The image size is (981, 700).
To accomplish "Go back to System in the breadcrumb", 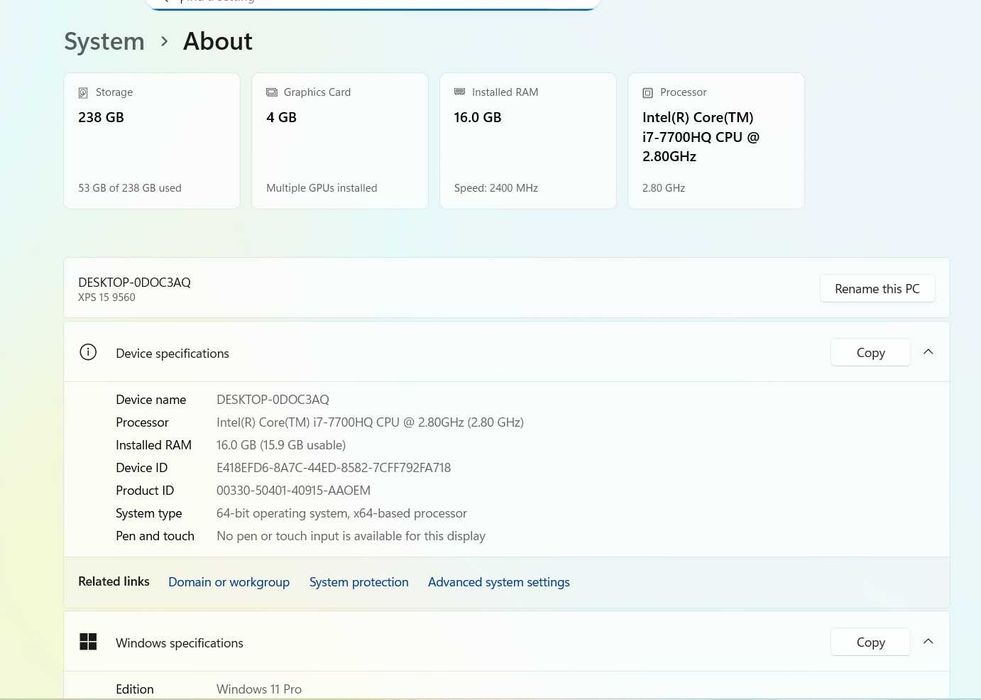I will pyautogui.click(x=104, y=41).
